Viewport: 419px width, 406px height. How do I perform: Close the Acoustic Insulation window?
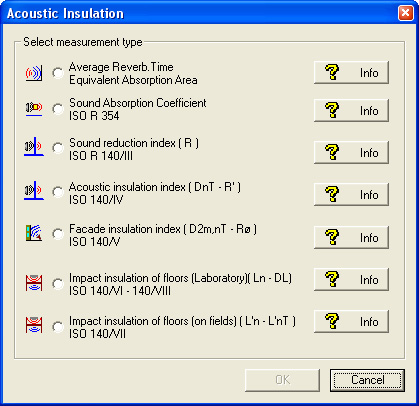pos(405,13)
